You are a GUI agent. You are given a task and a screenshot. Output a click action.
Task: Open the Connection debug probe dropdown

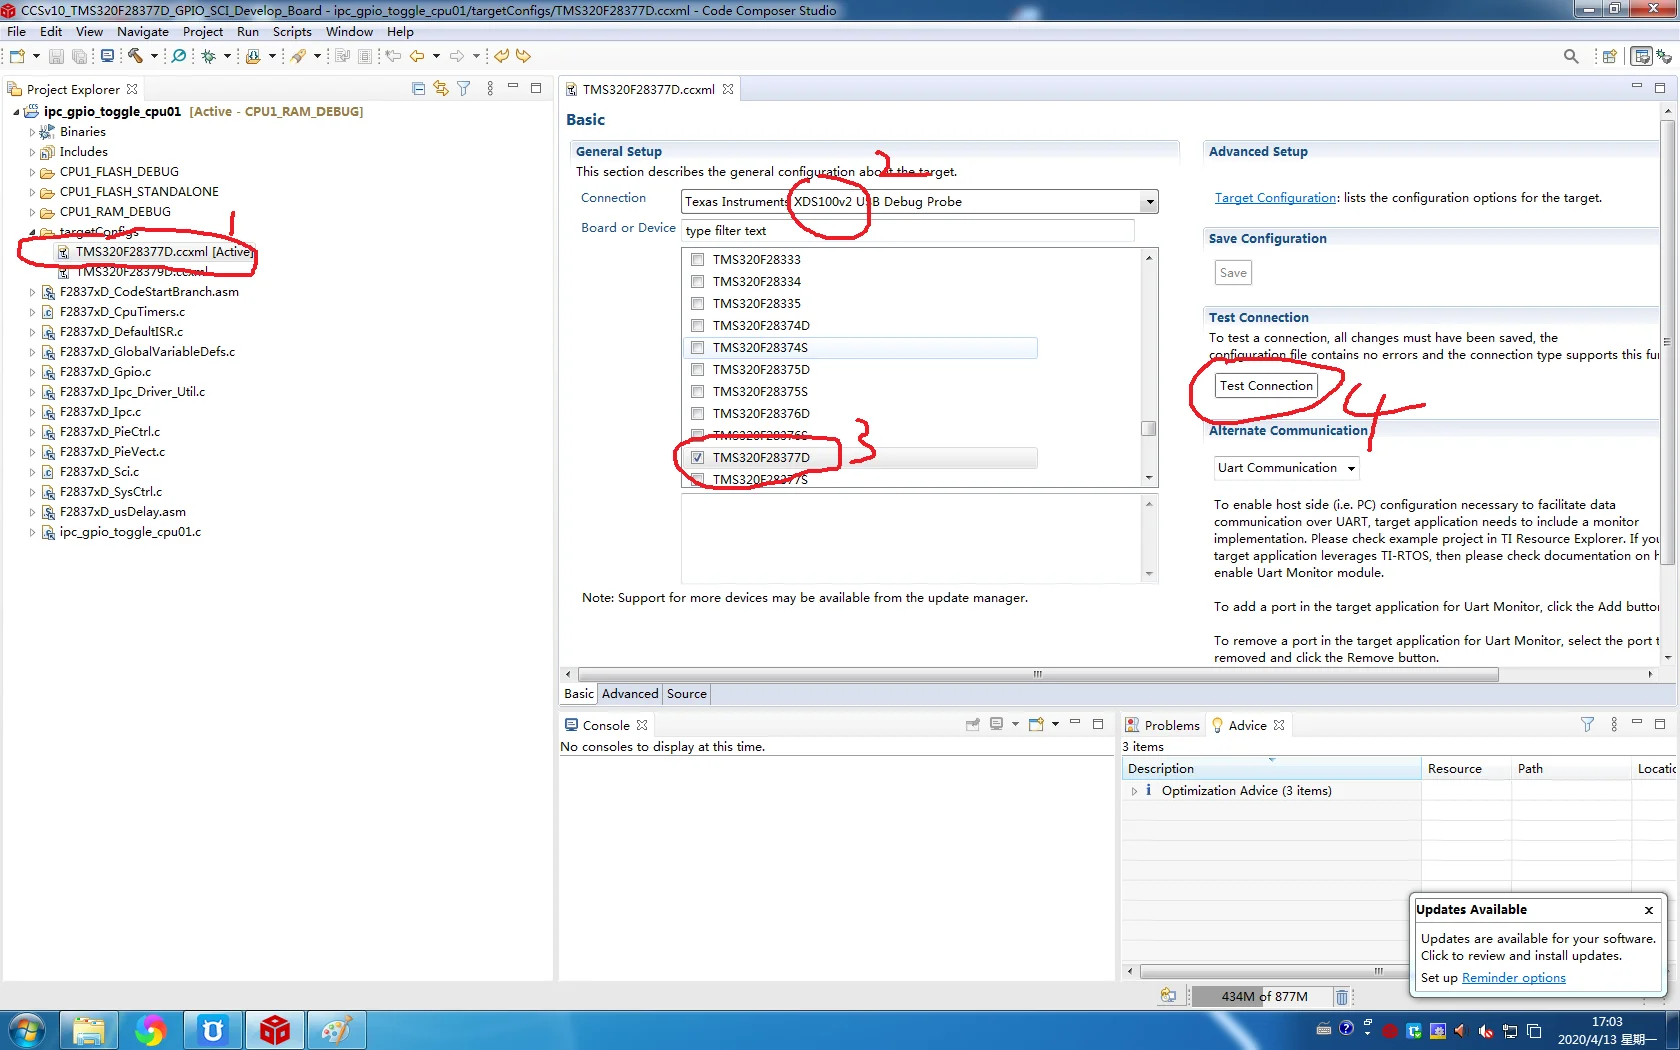coord(1150,202)
